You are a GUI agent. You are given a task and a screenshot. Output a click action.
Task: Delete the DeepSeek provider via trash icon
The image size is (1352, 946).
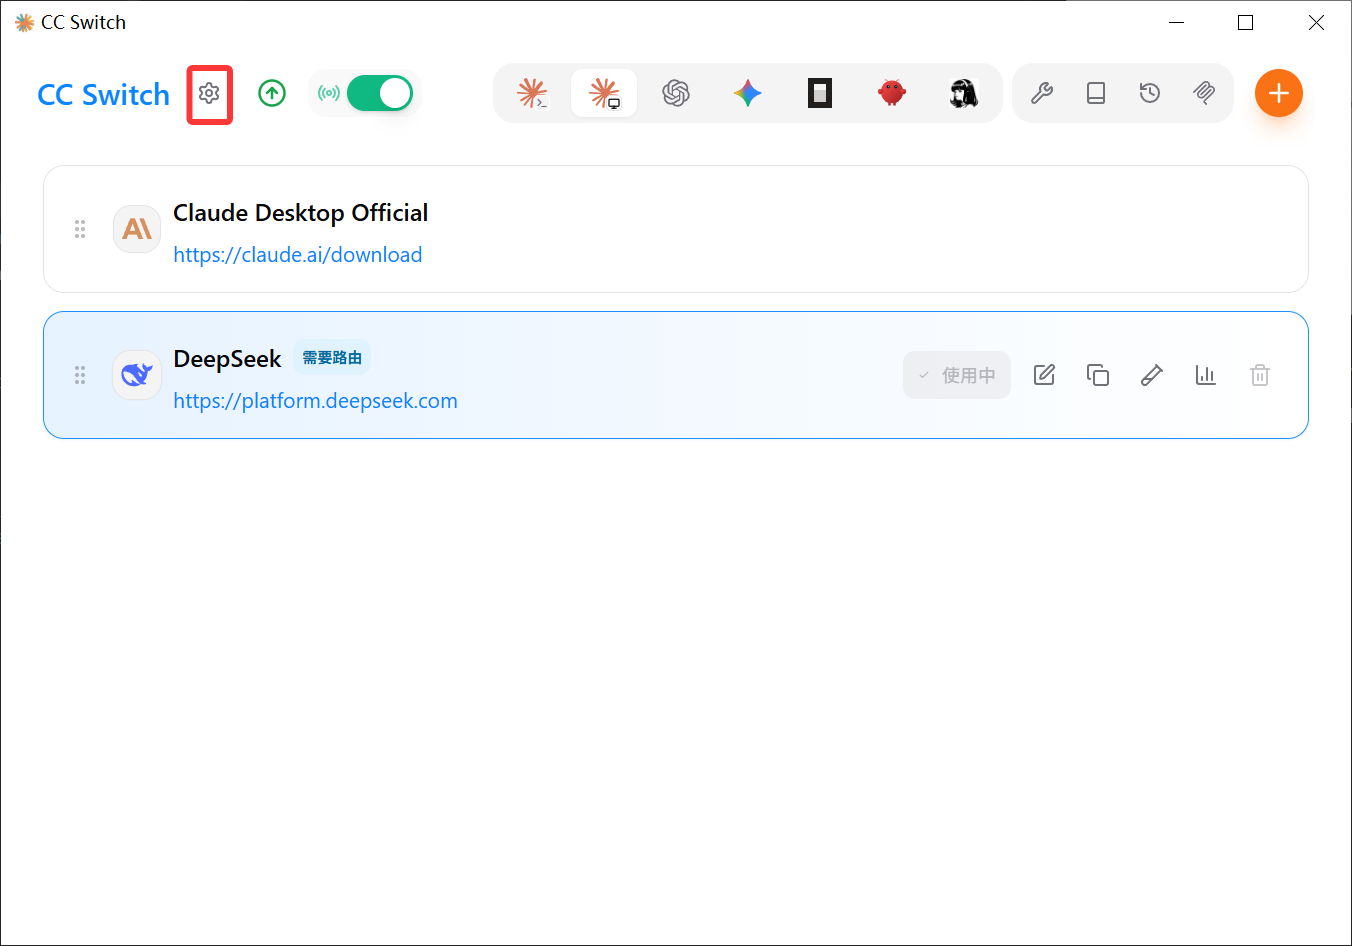[x=1260, y=375]
